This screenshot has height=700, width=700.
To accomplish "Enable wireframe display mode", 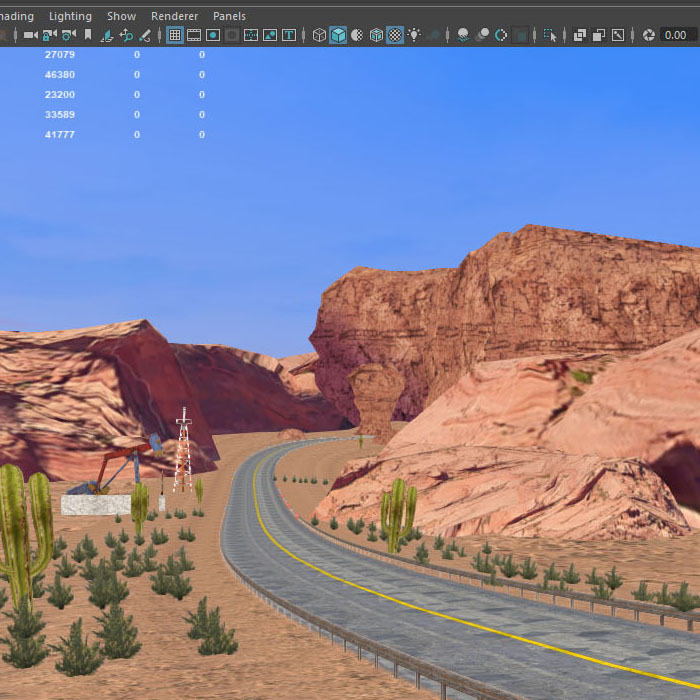I will [x=319, y=35].
